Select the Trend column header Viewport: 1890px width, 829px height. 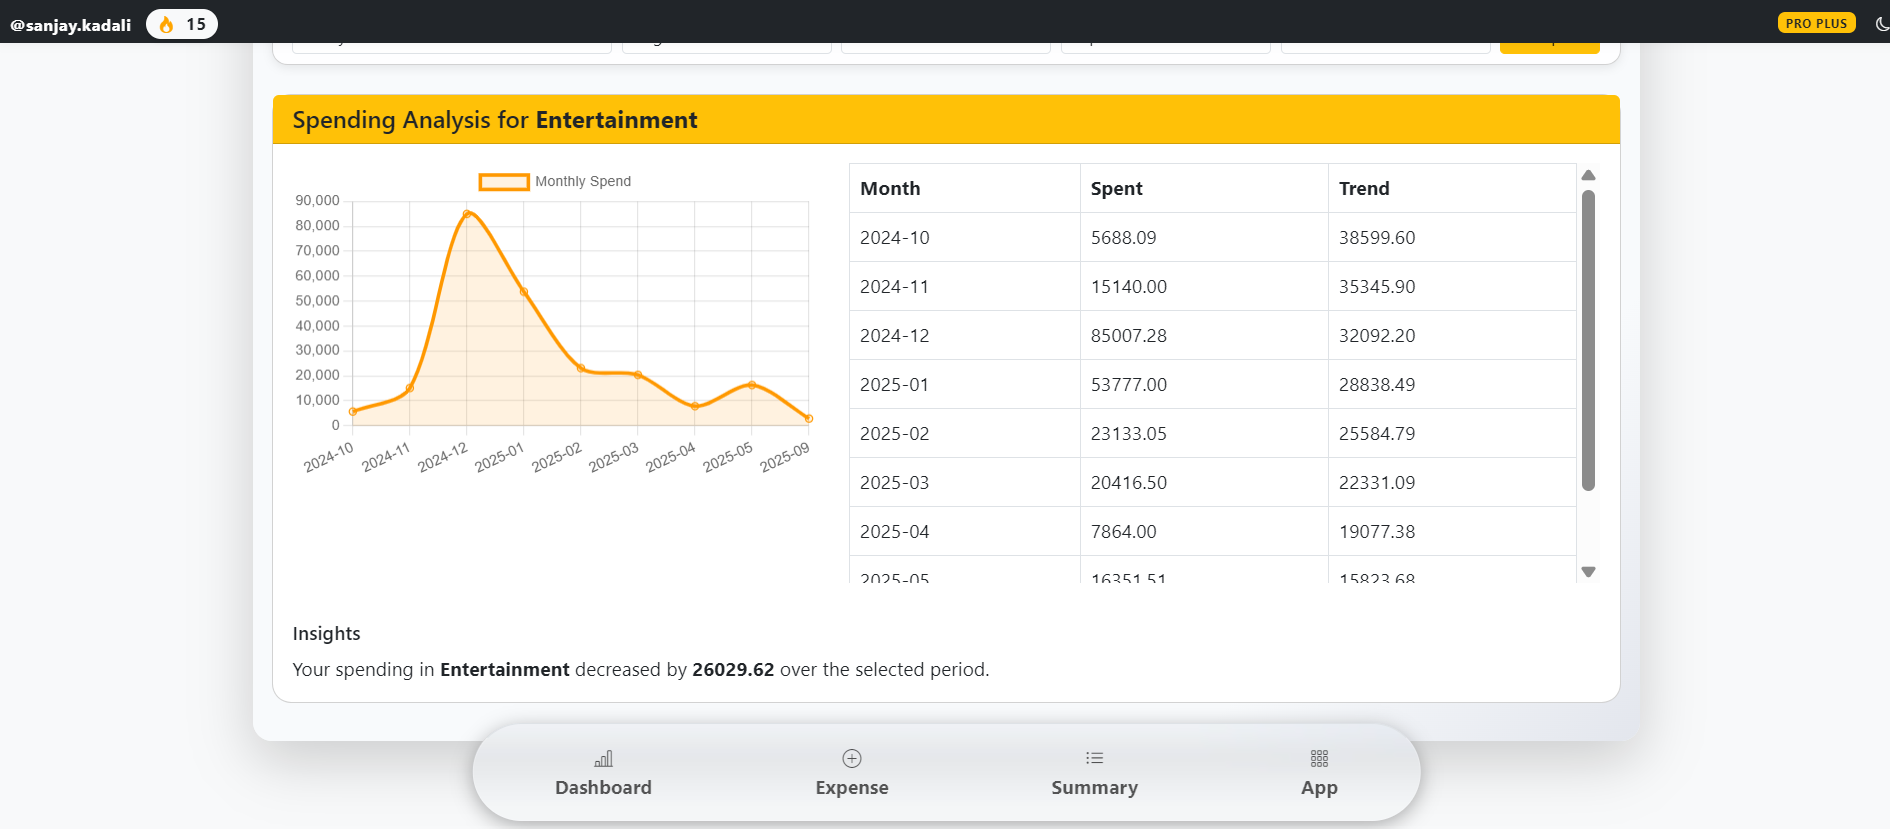pyautogui.click(x=1364, y=189)
